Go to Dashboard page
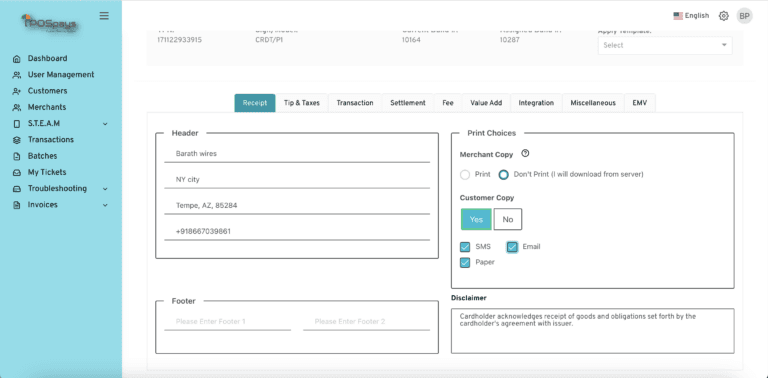This screenshot has height=378, width=768. click(x=48, y=58)
